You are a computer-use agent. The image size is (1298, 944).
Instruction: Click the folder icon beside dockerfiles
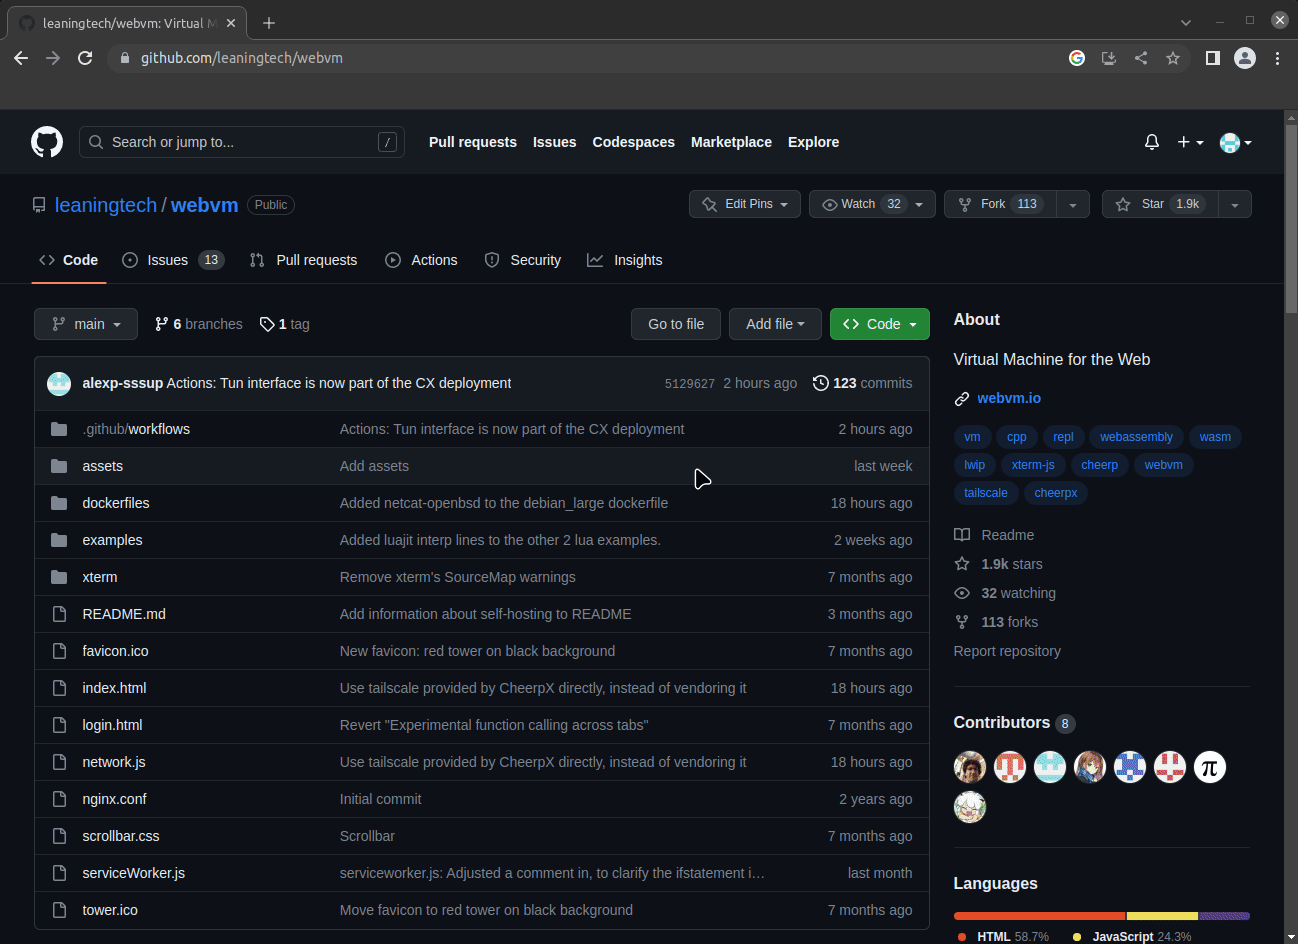pos(59,503)
